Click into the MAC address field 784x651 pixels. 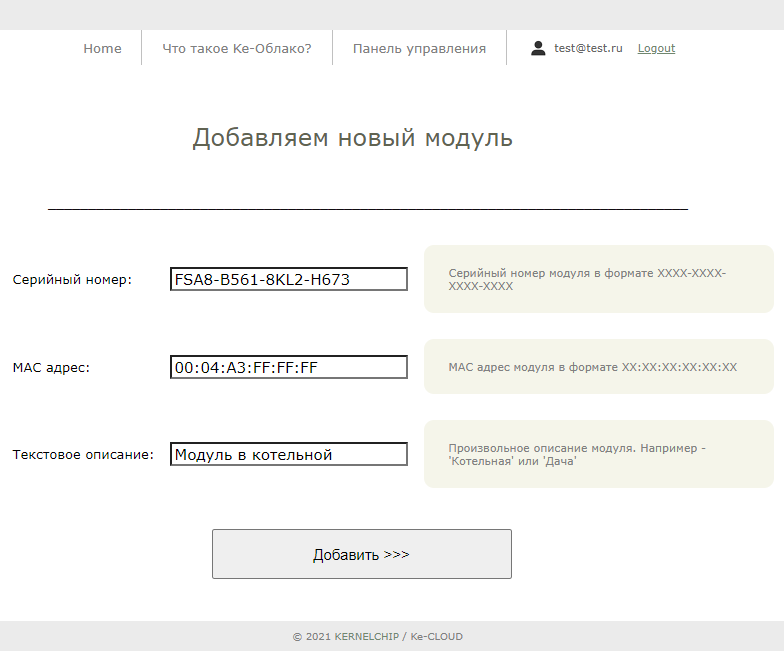(x=289, y=367)
